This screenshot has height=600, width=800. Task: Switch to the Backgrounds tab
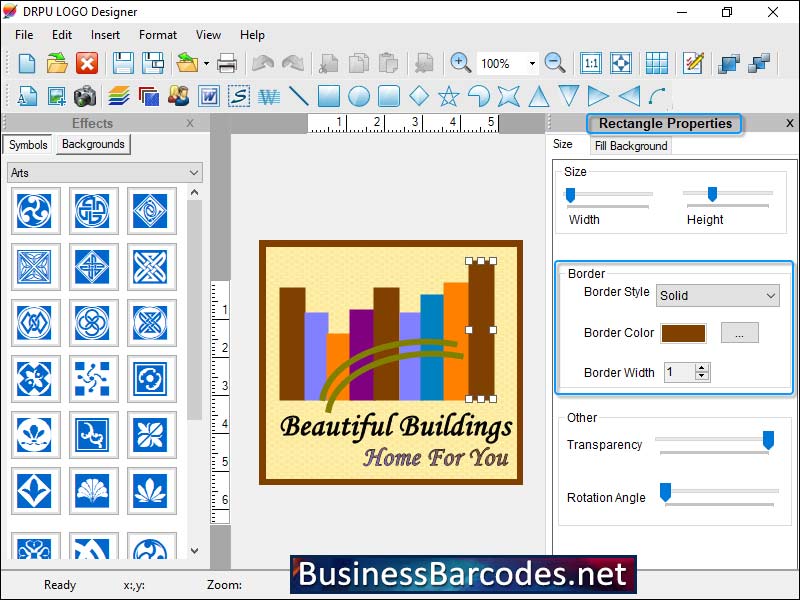coord(92,144)
